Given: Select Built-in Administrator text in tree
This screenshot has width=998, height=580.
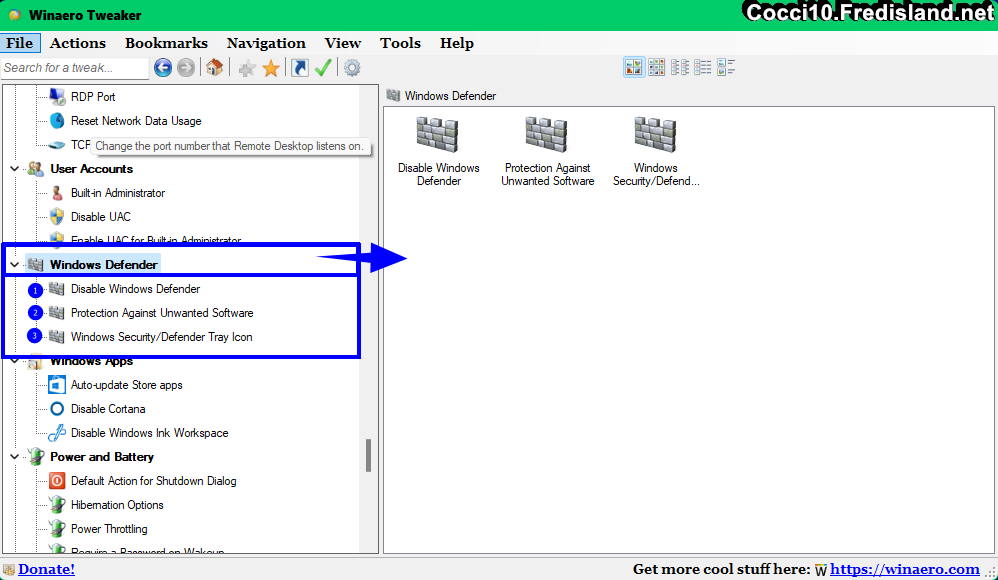Looking at the screenshot, I should [x=118, y=193].
